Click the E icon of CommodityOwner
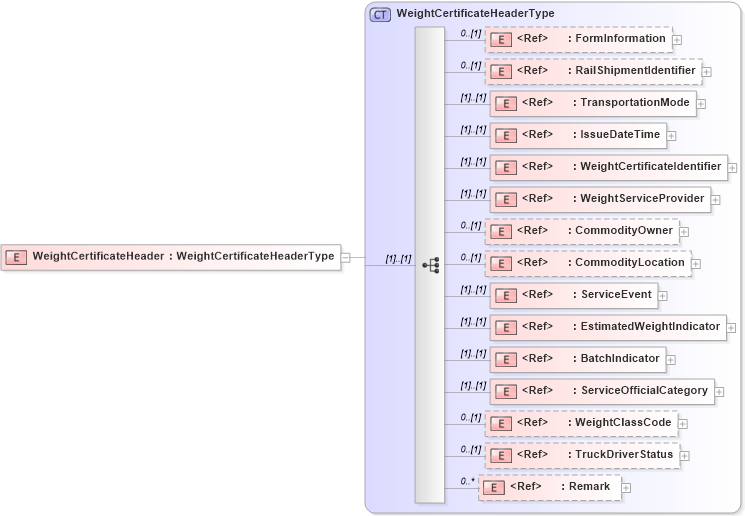Image resolution: width=745 pixels, height=516 pixels. tap(501, 232)
